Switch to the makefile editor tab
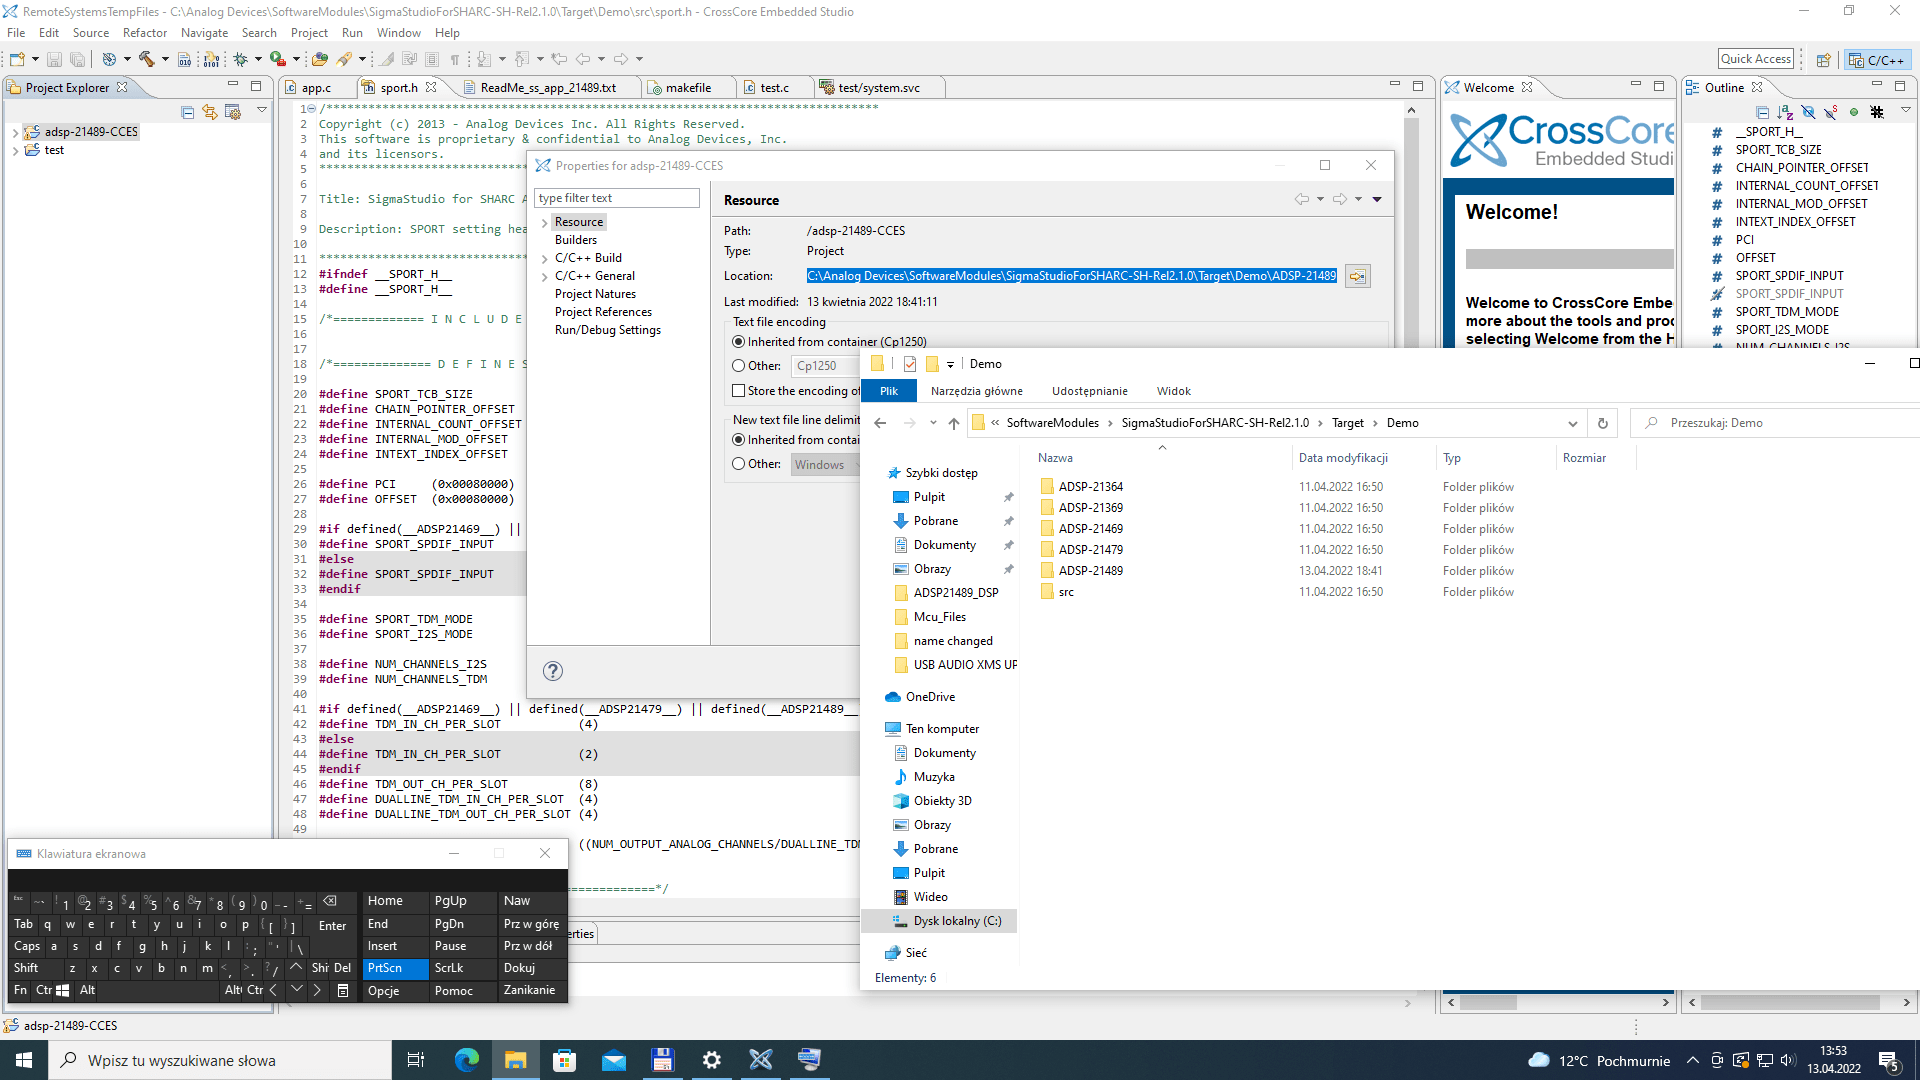The width and height of the screenshot is (1920, 1080). pyautogui.click(x=688, y=88)
